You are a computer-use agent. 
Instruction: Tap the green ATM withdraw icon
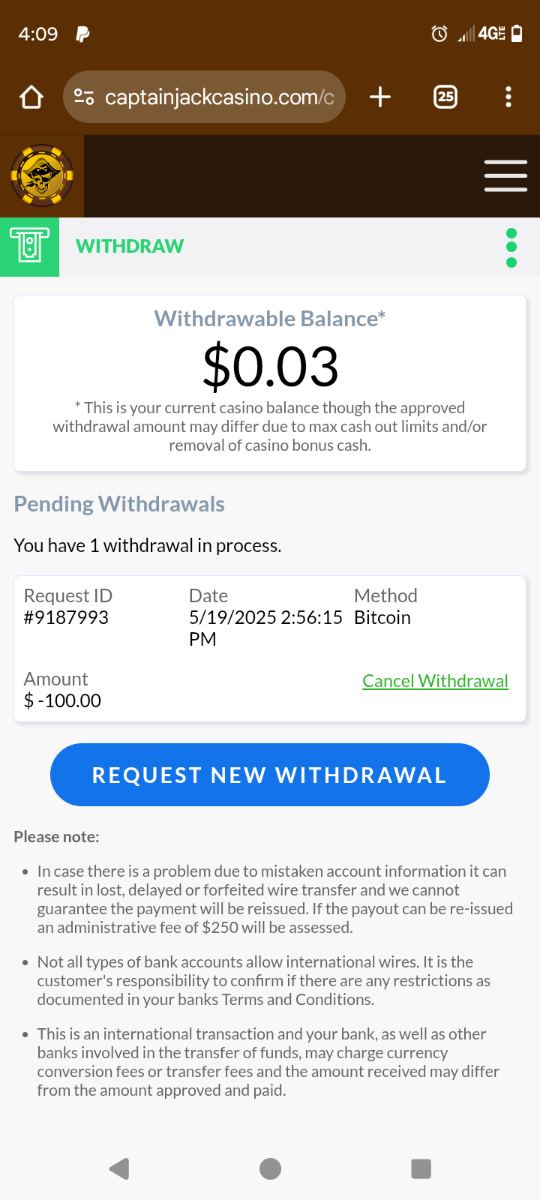[30, 246]
